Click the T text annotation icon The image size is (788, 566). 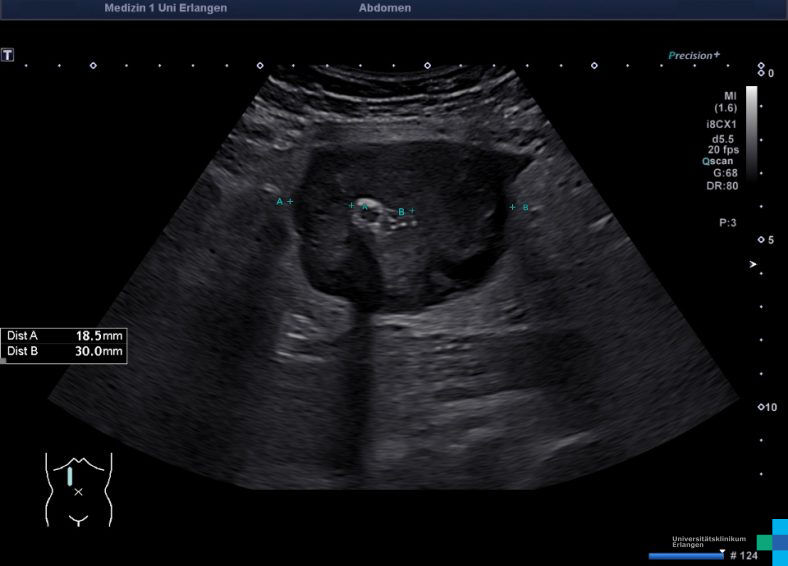8,54
